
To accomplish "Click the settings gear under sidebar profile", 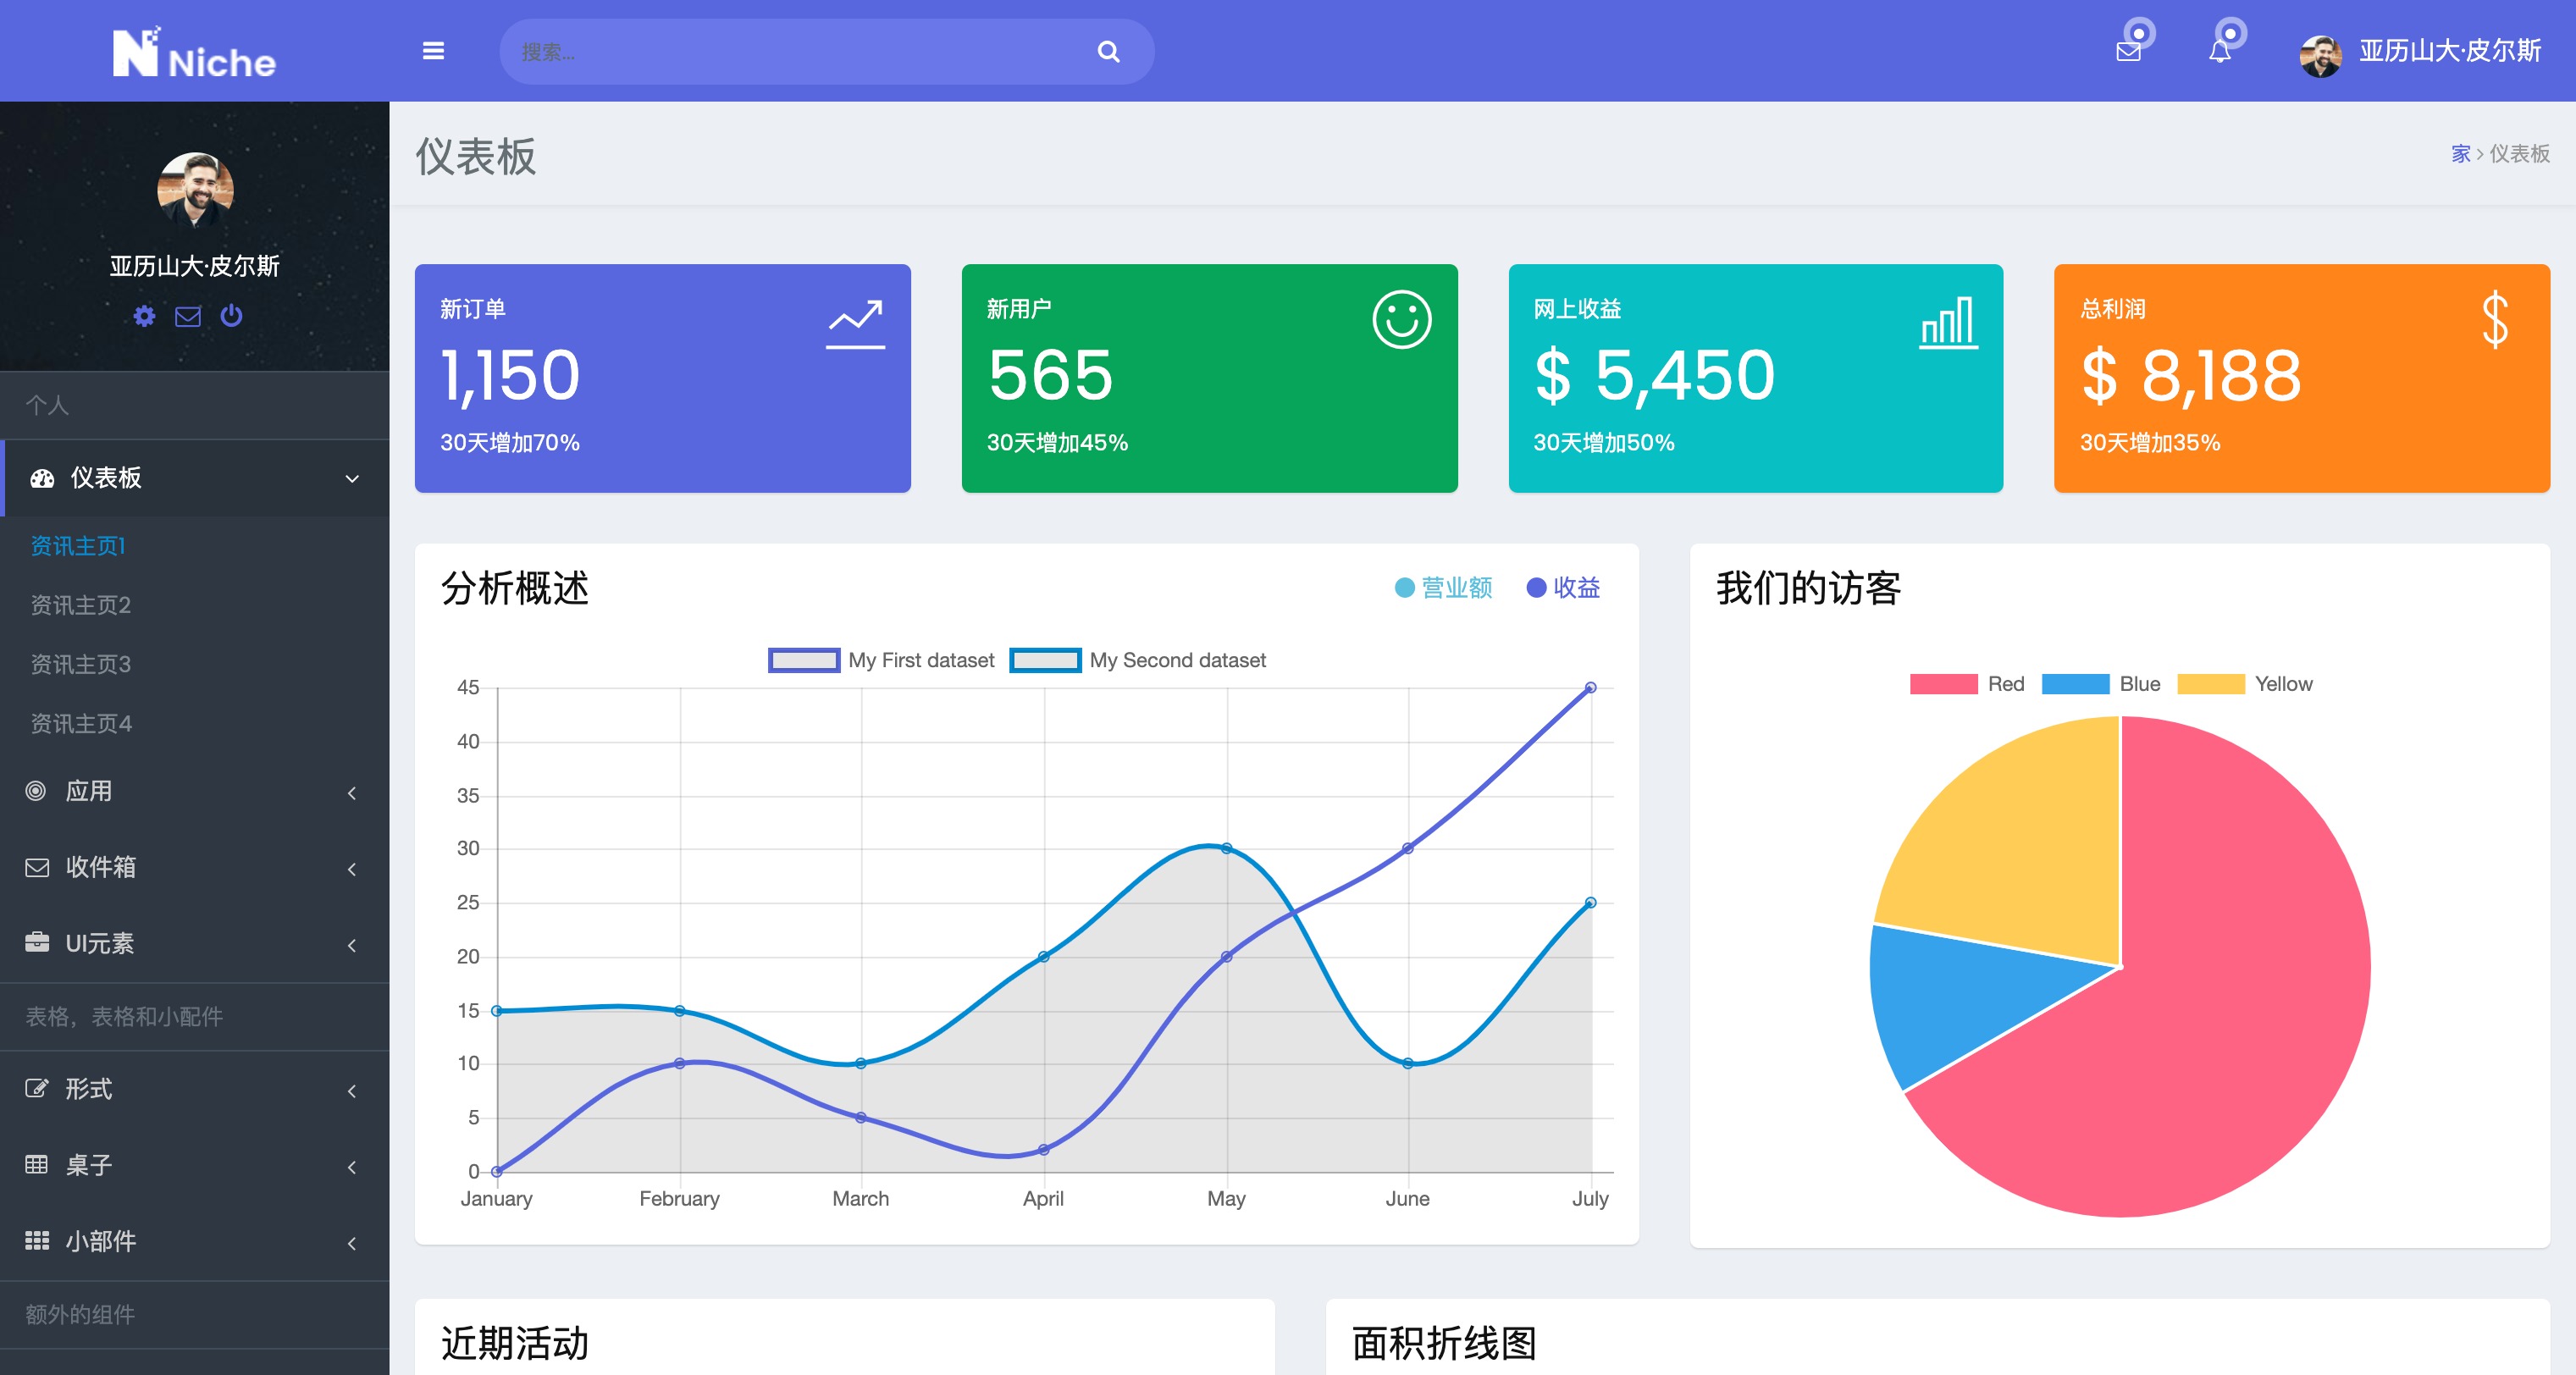I will [x=144, y=316].
